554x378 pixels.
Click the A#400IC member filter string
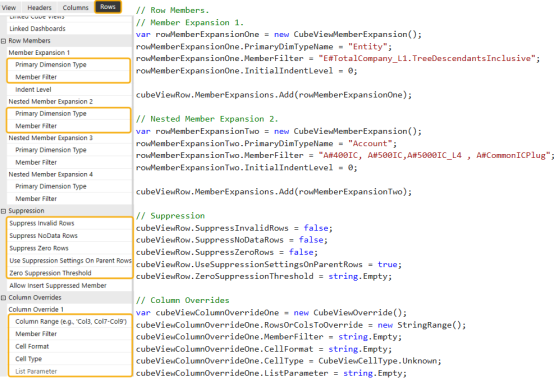[435, 155]
